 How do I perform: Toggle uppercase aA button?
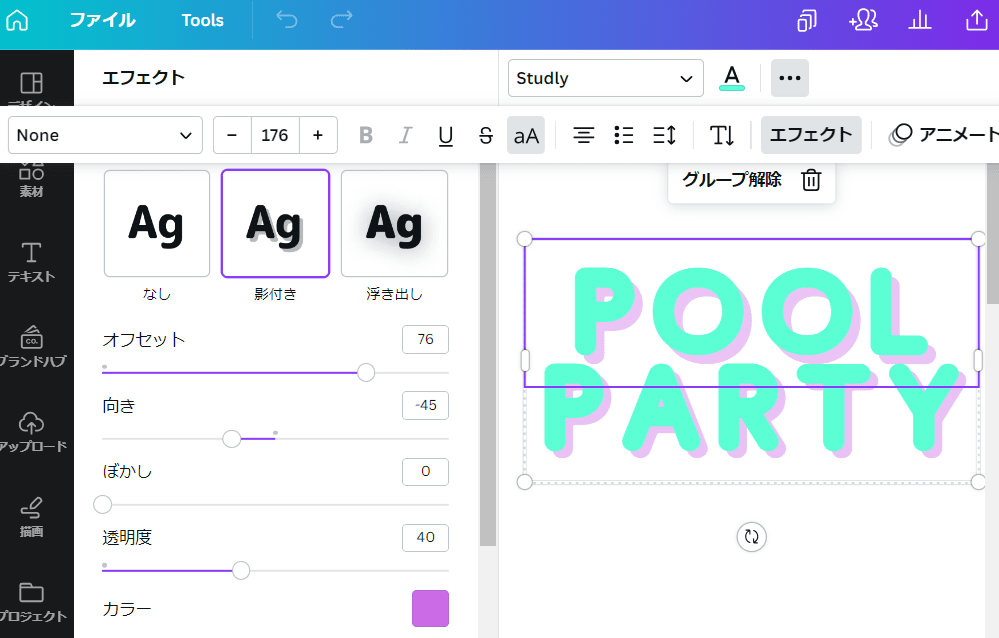[526, 135]
